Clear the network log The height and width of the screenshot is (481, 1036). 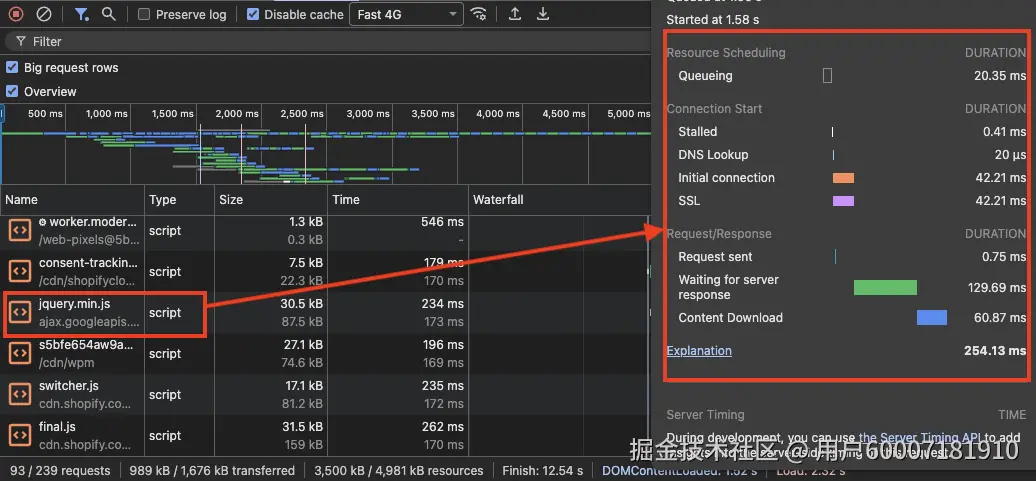tap(43, 14)
